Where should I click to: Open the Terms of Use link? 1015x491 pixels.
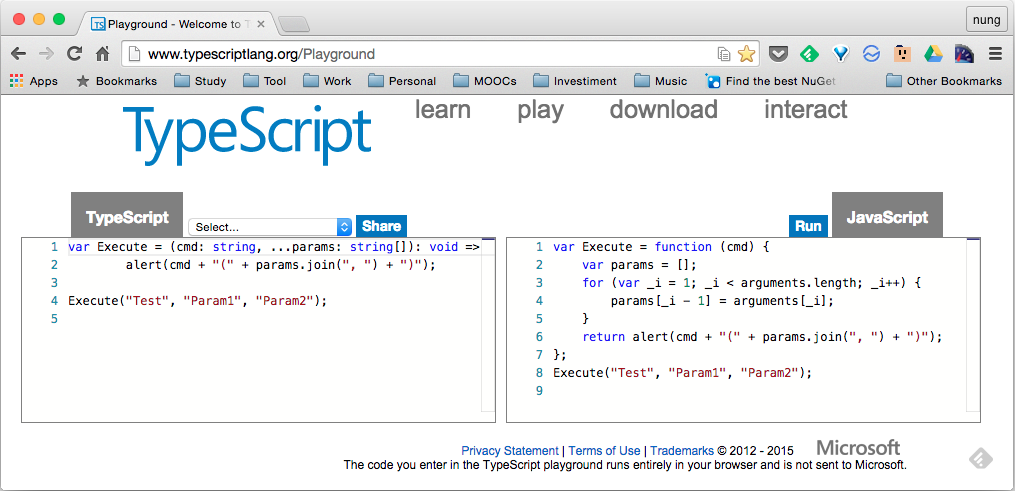604,451
